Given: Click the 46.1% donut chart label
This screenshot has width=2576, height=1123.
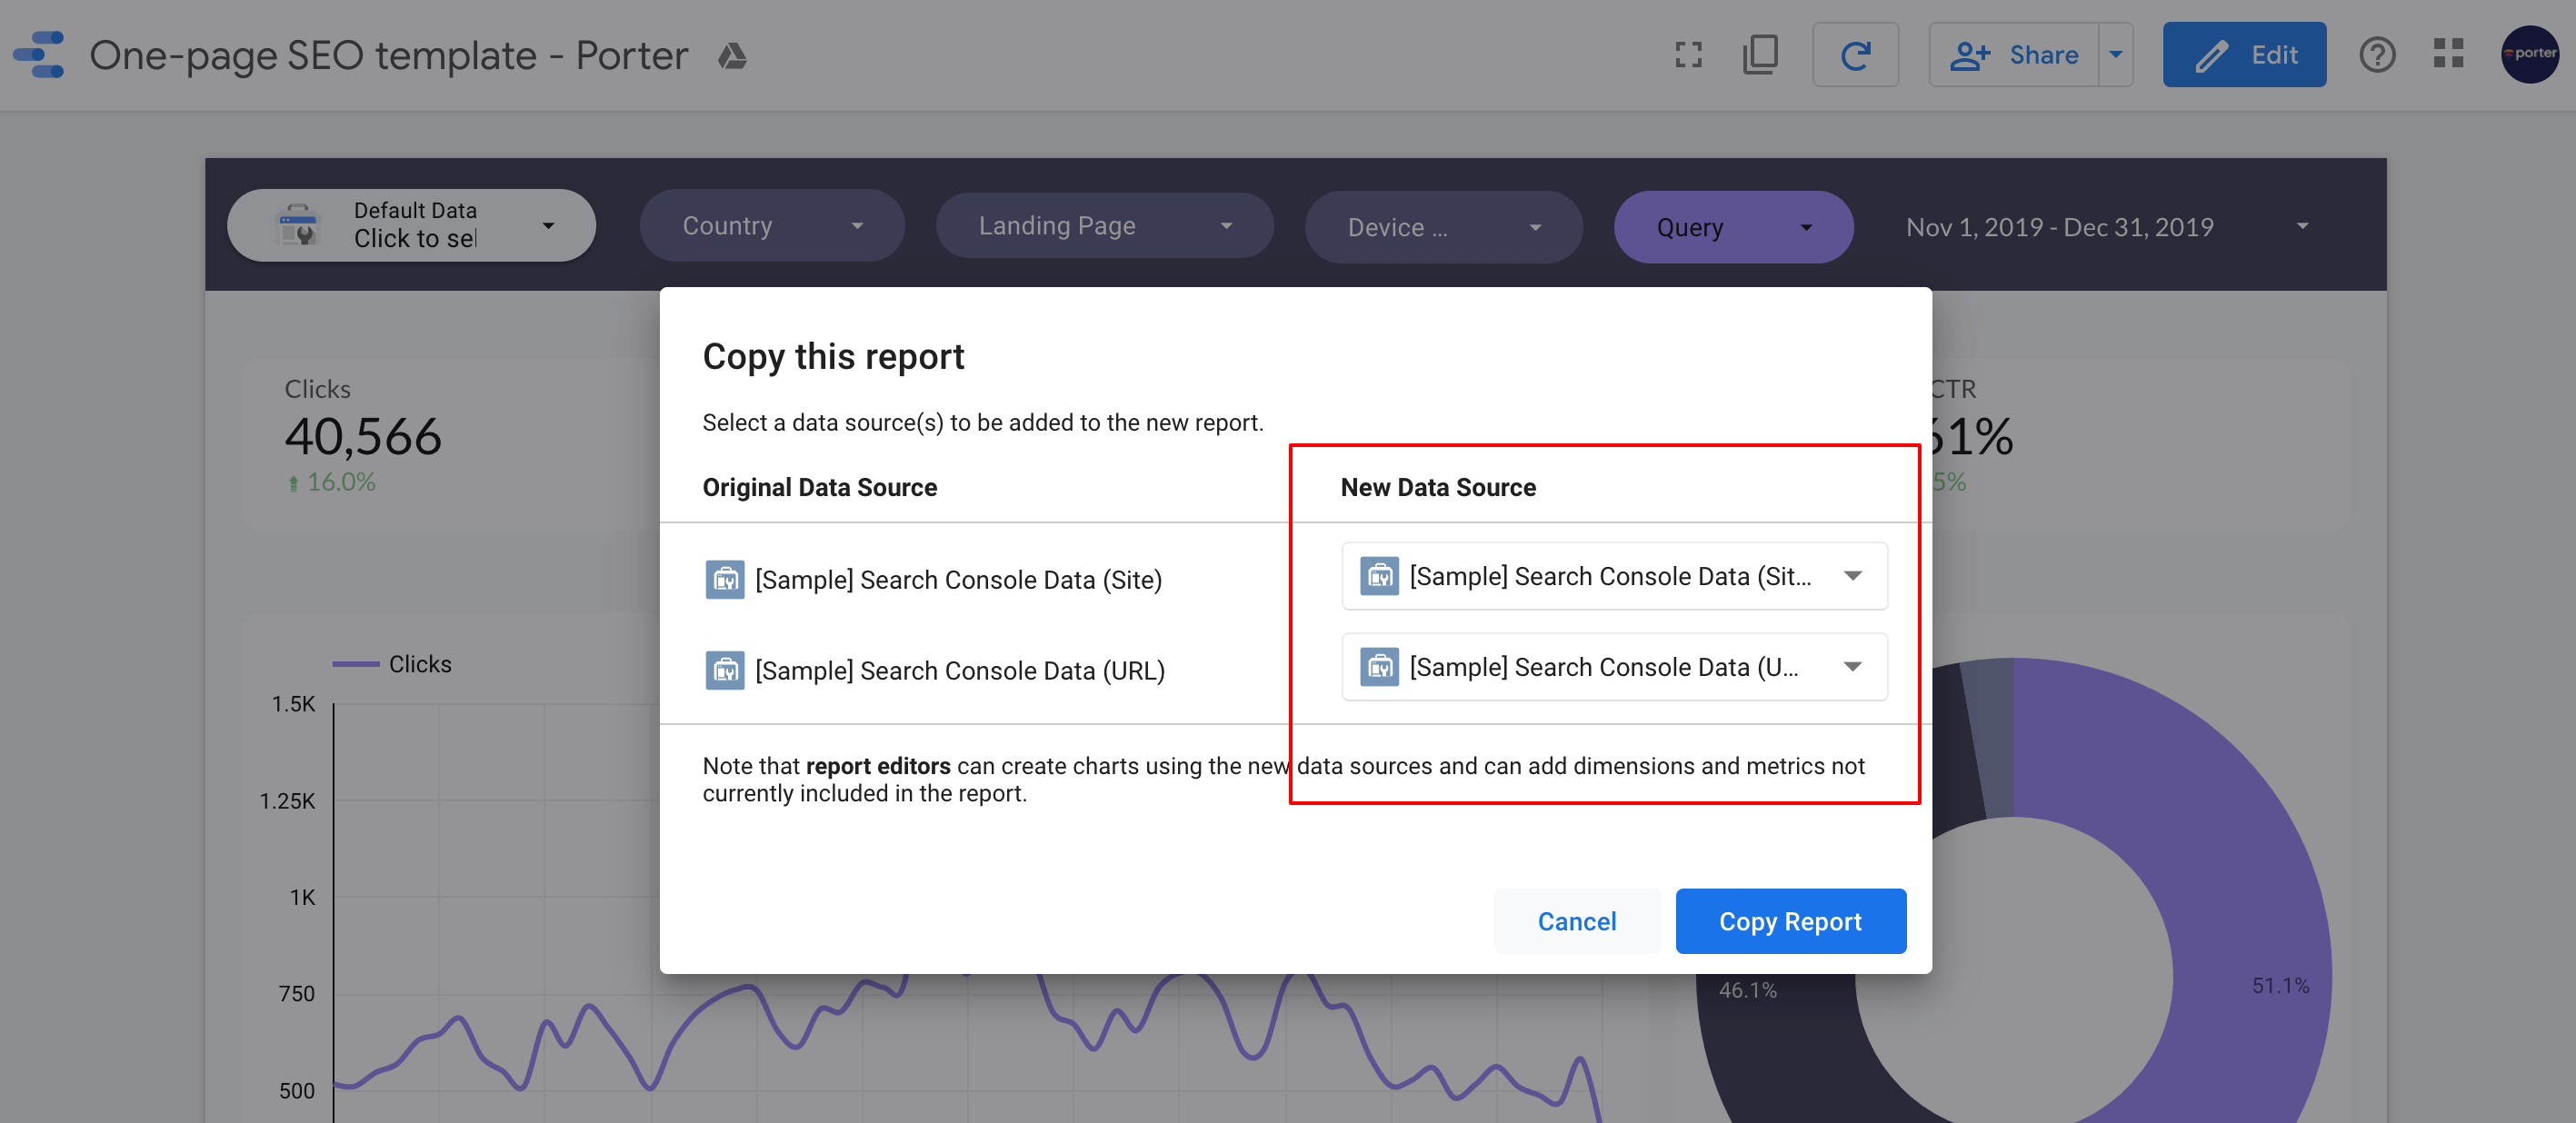Looking at the screenshot, I should 1747,990.
